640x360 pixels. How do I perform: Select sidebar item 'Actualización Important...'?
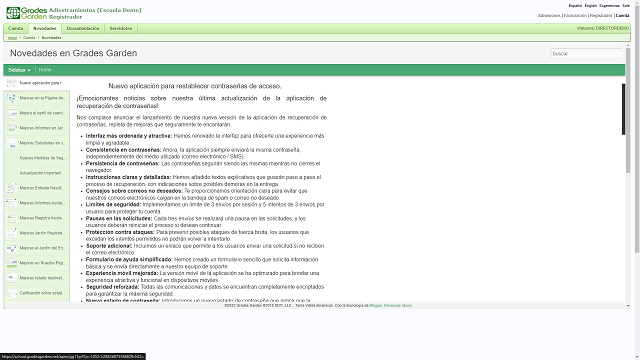(x=37, y=173)
